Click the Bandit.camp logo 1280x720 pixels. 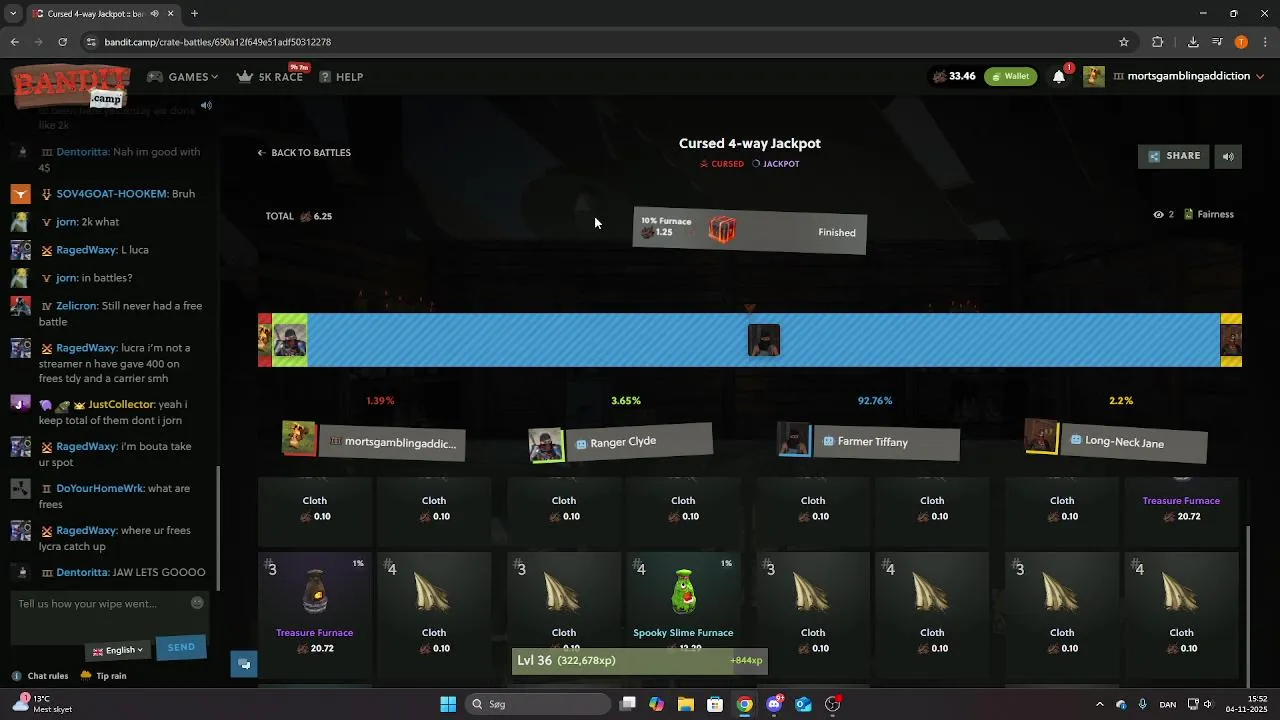pyautogui.click(x=71, y=85)
